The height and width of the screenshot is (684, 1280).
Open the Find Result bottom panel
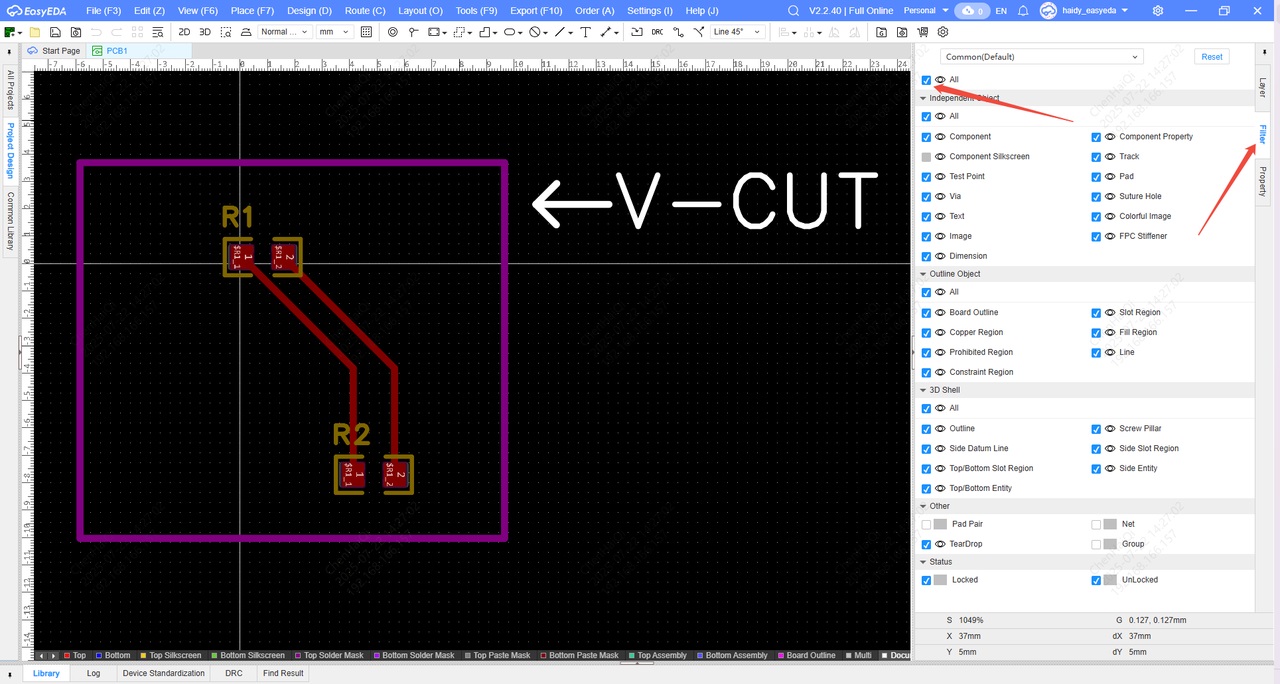(x=283, y=673)
